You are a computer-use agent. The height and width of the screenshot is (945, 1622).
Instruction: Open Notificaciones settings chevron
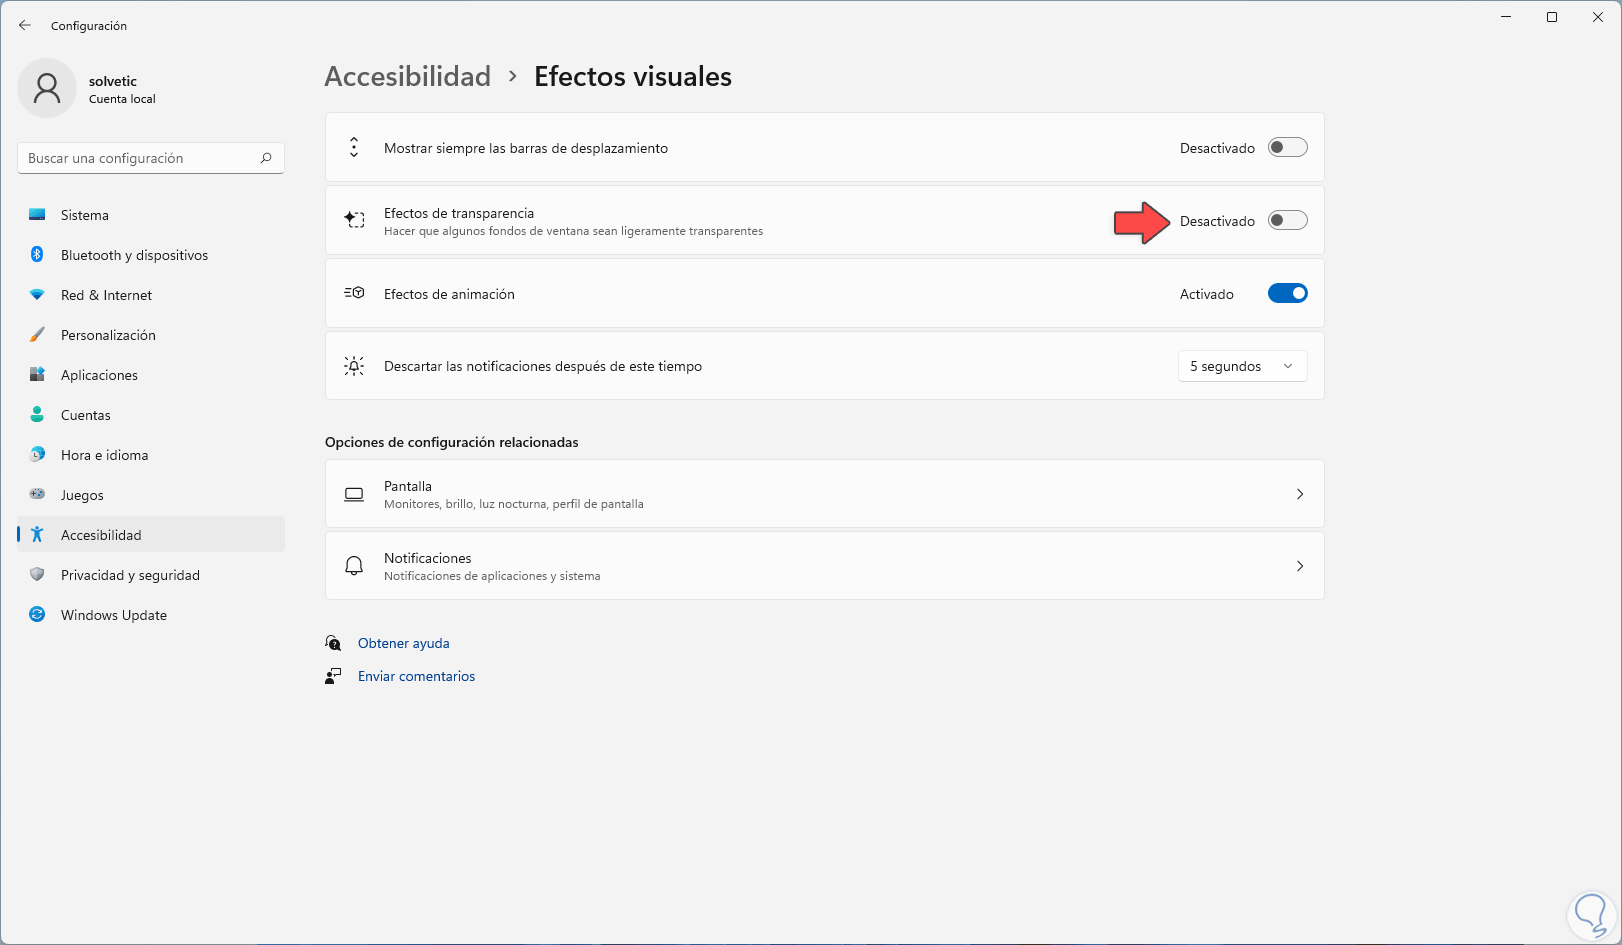point(1299,566)
